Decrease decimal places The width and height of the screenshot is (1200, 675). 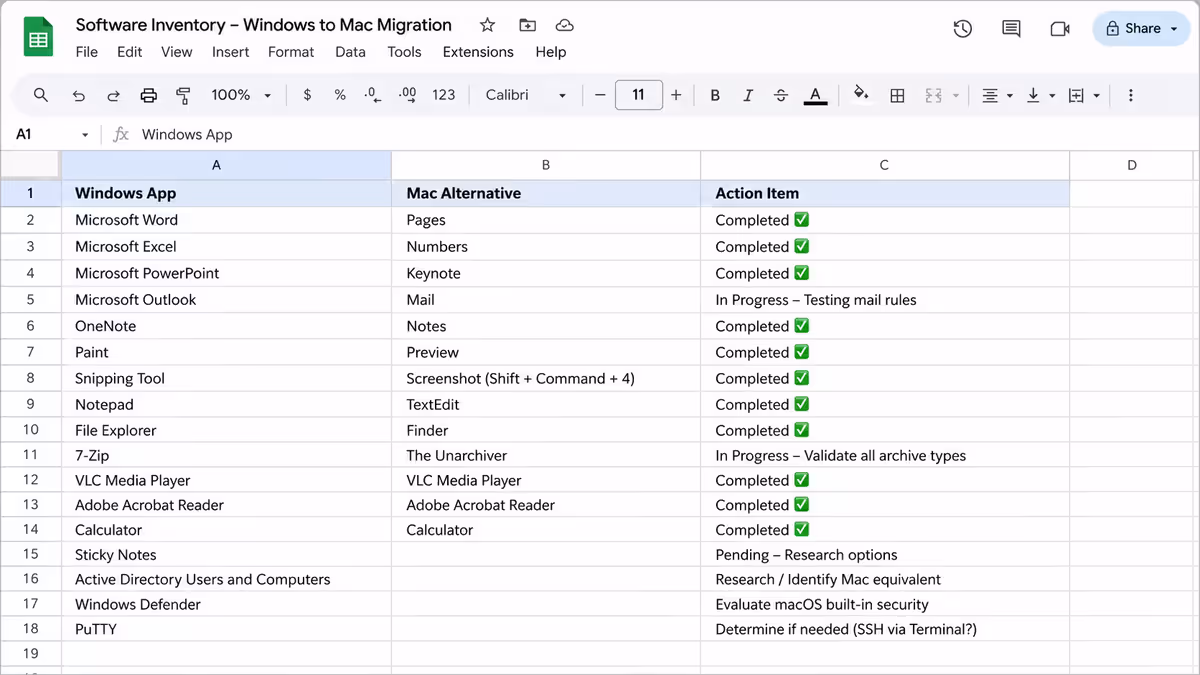point(373,95)
